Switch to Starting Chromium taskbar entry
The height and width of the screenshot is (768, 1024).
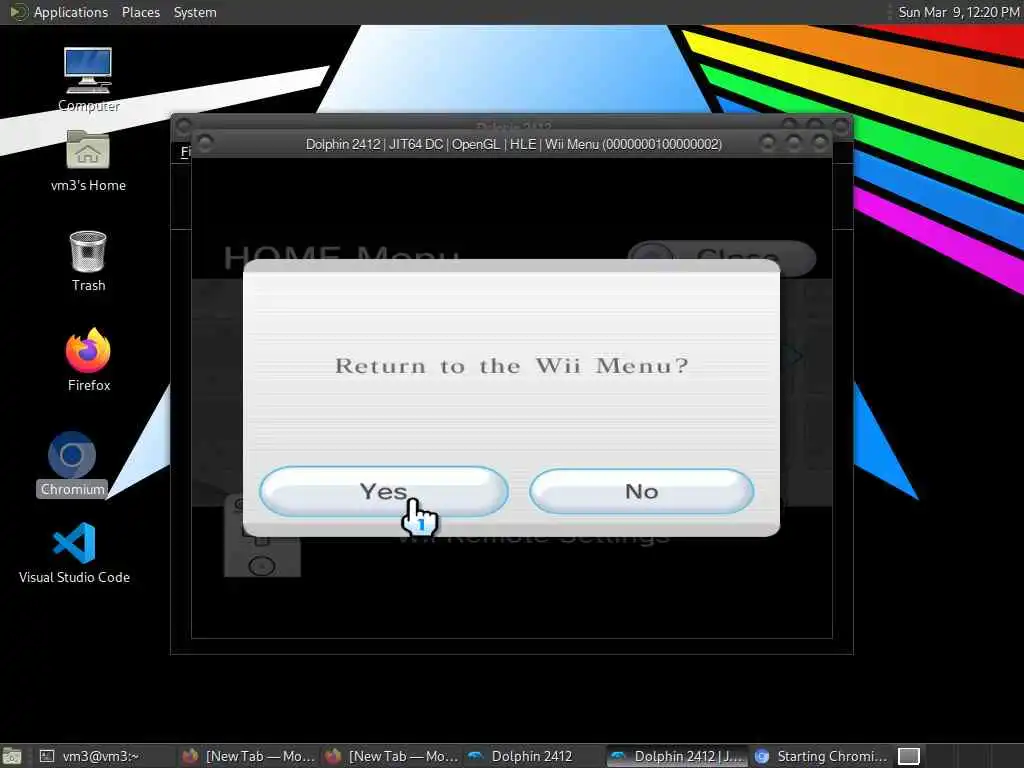pyautogui.click(x=820, y=756)
